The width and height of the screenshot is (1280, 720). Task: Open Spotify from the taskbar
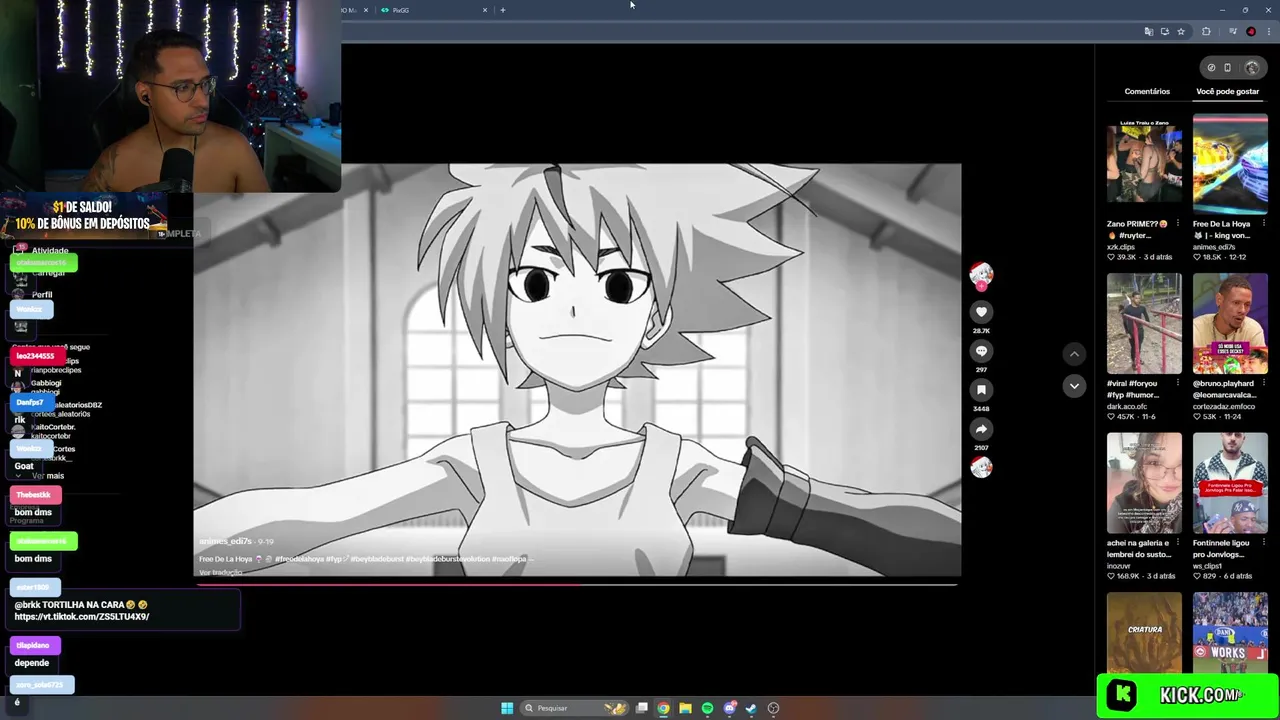[x=707, y=708]
